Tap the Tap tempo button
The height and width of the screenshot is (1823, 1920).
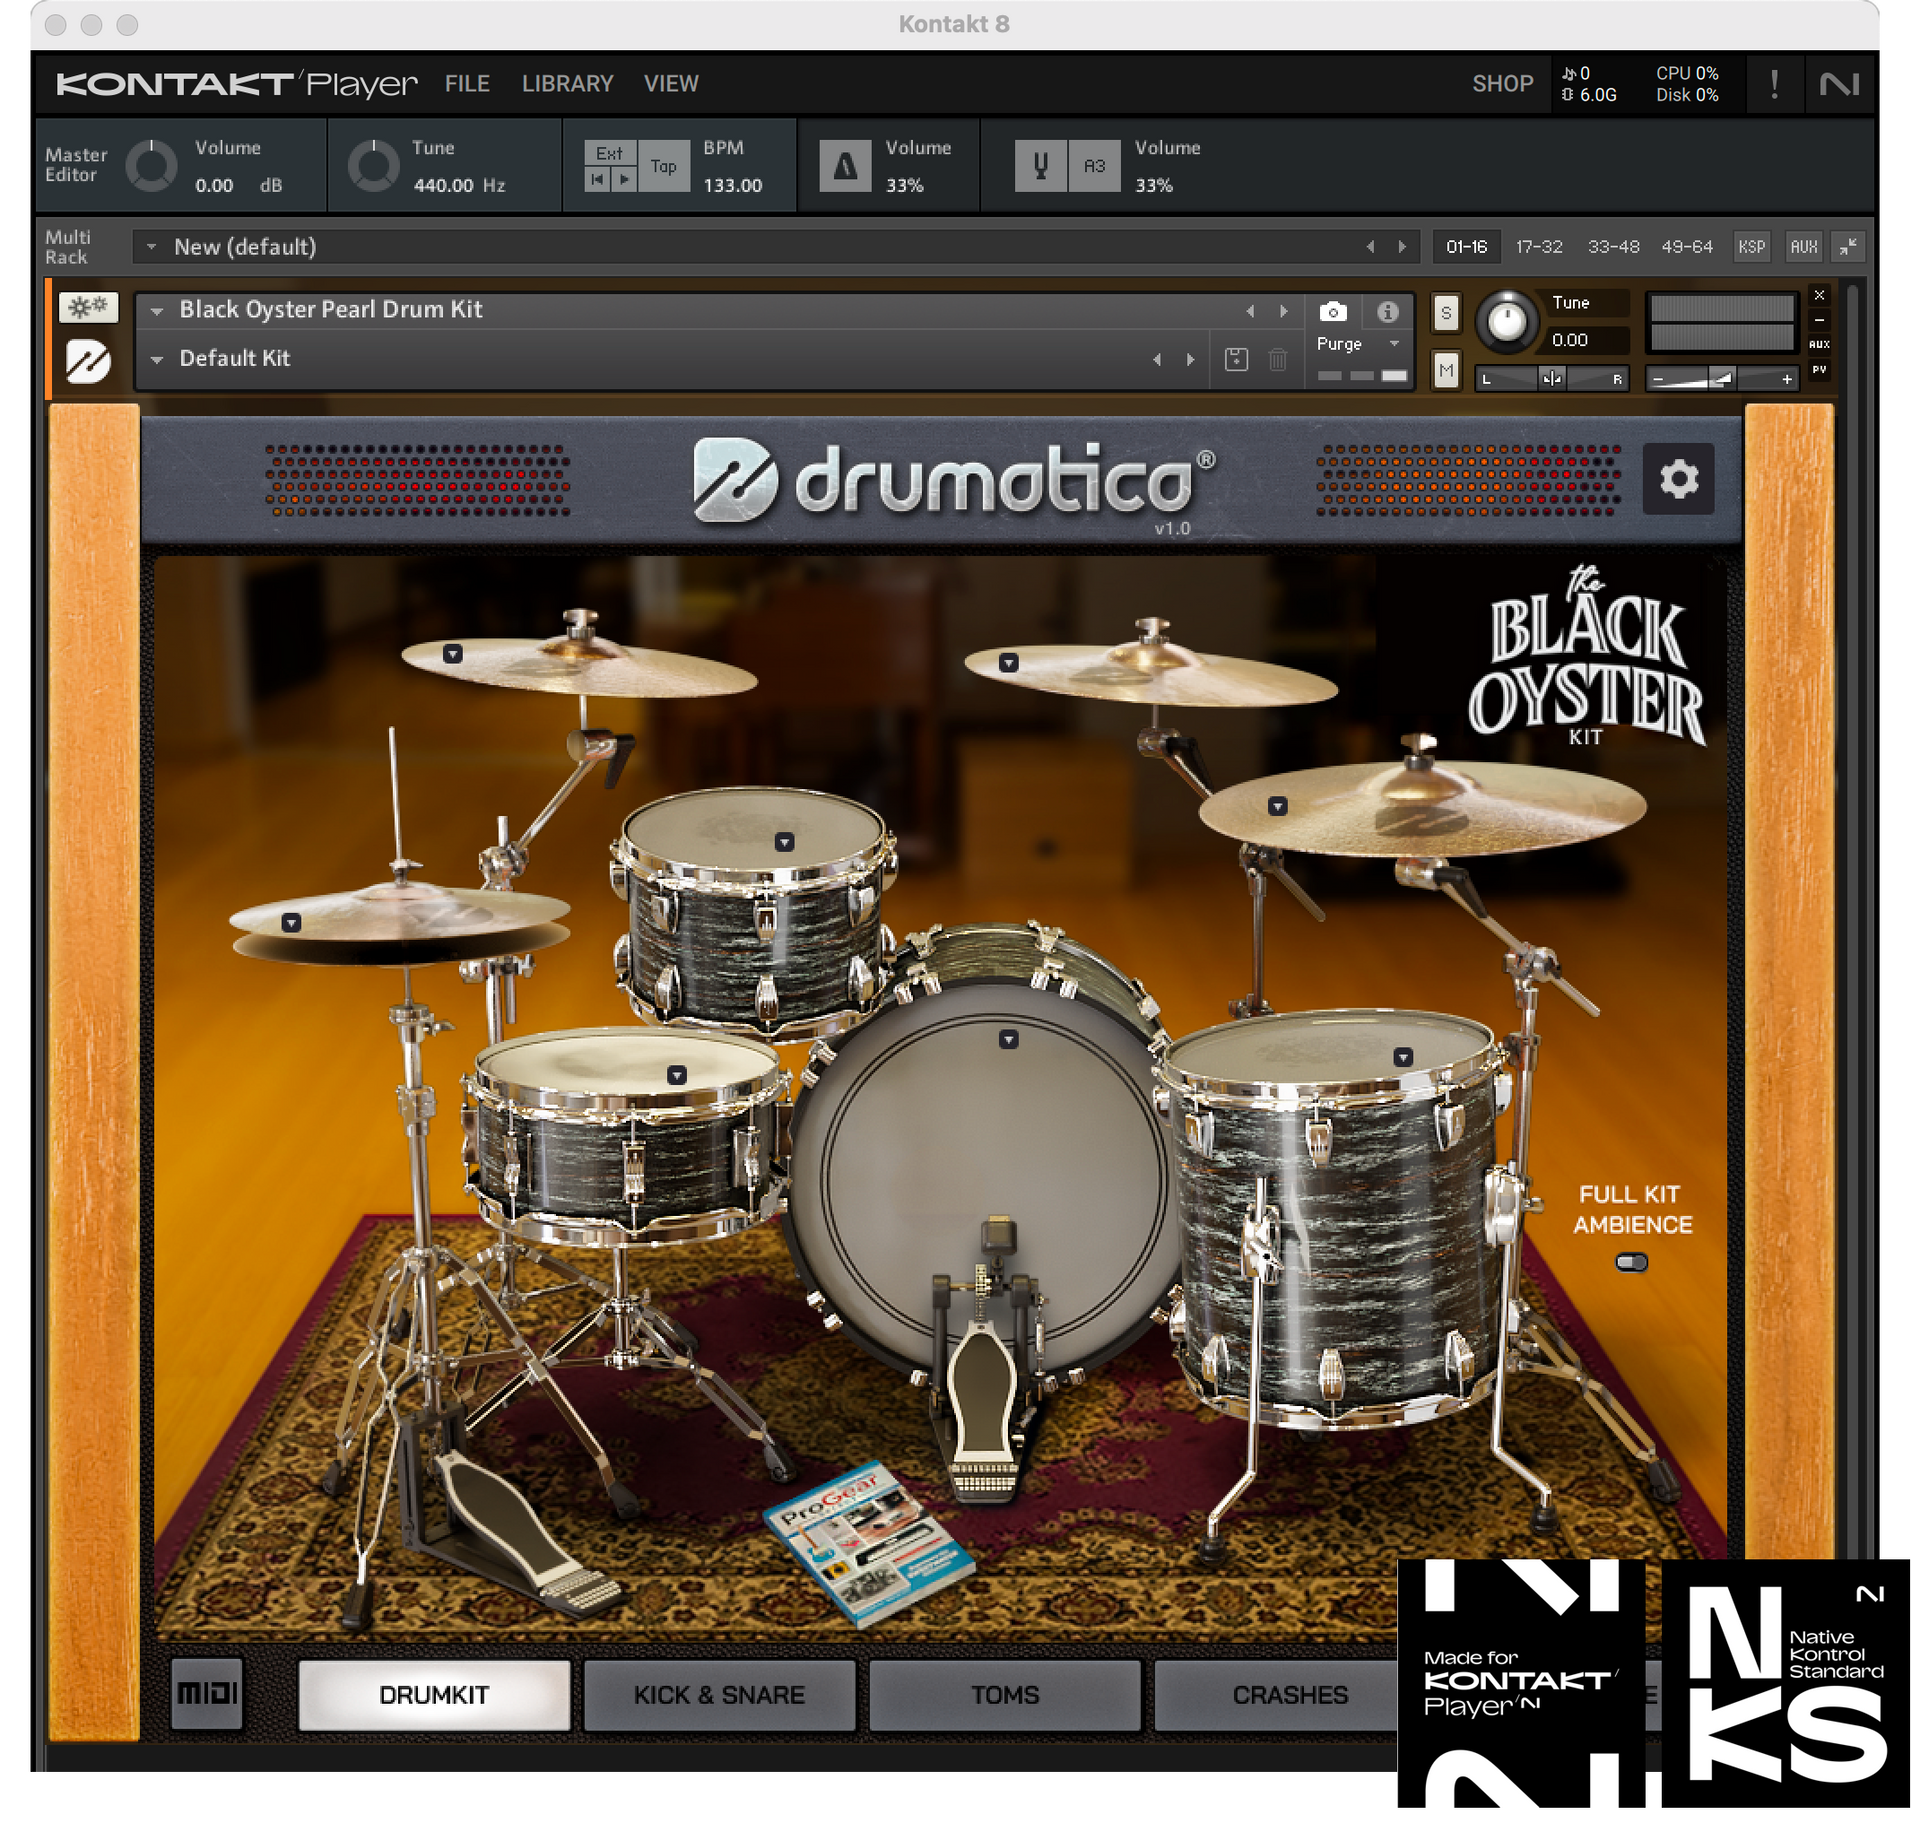pyautogui.click(x=663, y=166)
